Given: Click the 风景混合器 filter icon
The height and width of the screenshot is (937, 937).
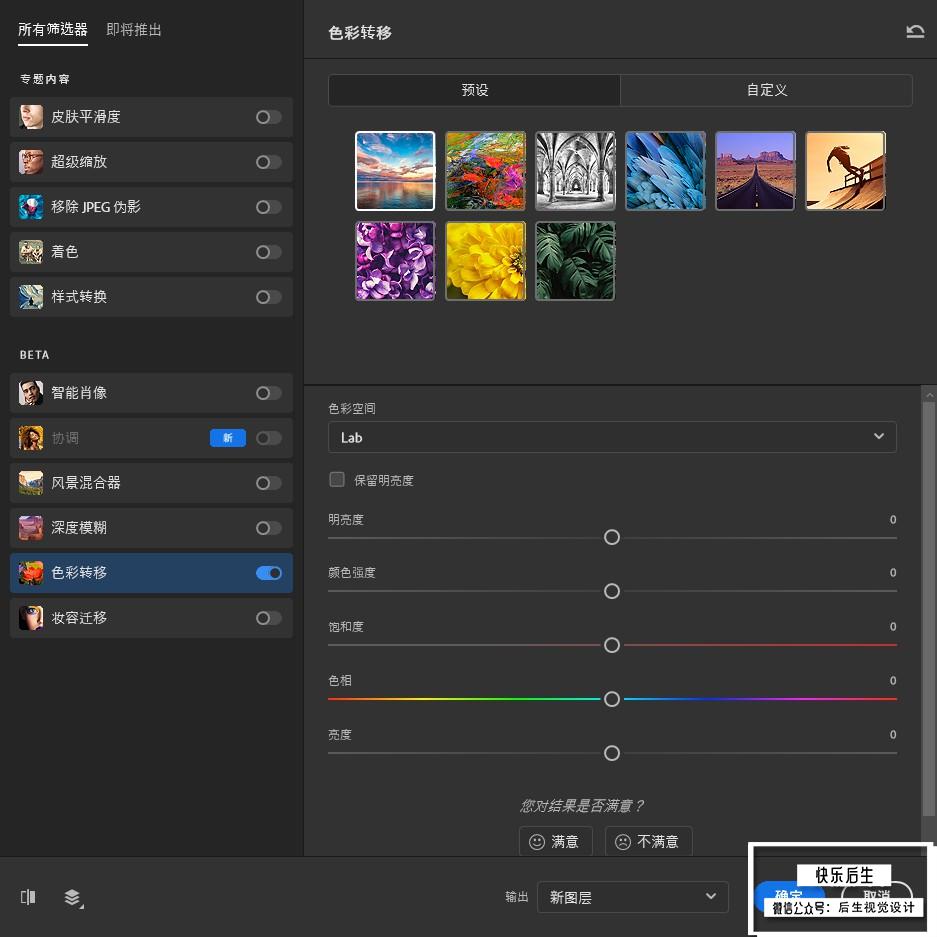Looking at the screenshot, I should pyautogui.click(x=31, y=483).
